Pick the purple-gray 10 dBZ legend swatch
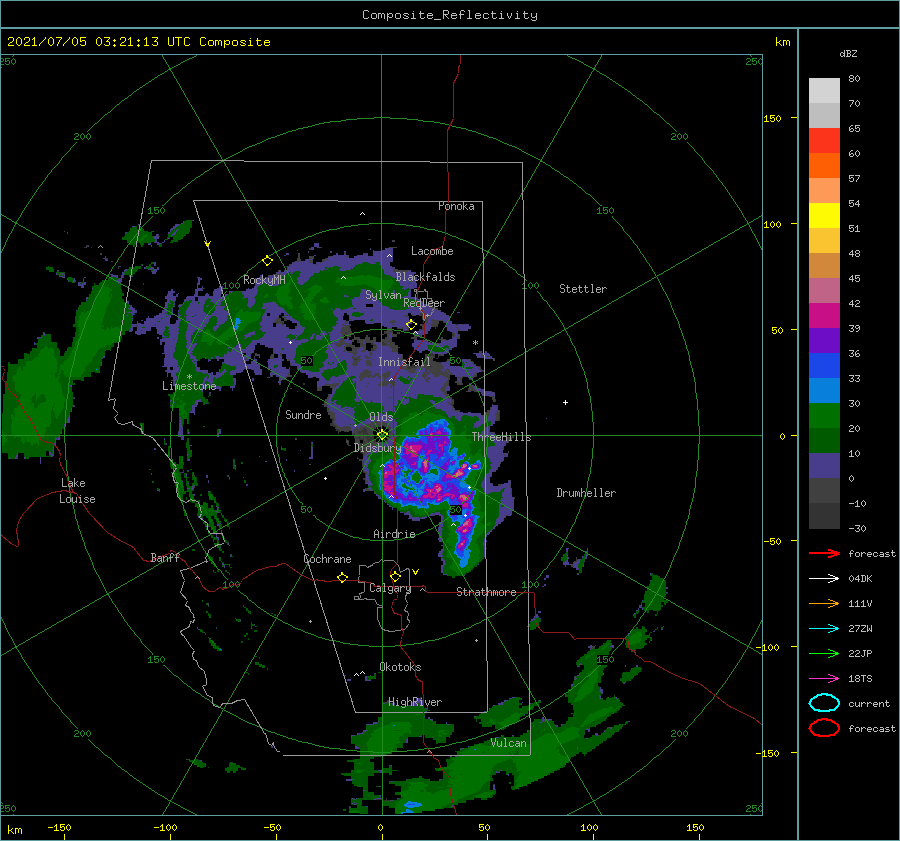The height and width of the screenshot is (841, 900). click(x=824, y=465)
